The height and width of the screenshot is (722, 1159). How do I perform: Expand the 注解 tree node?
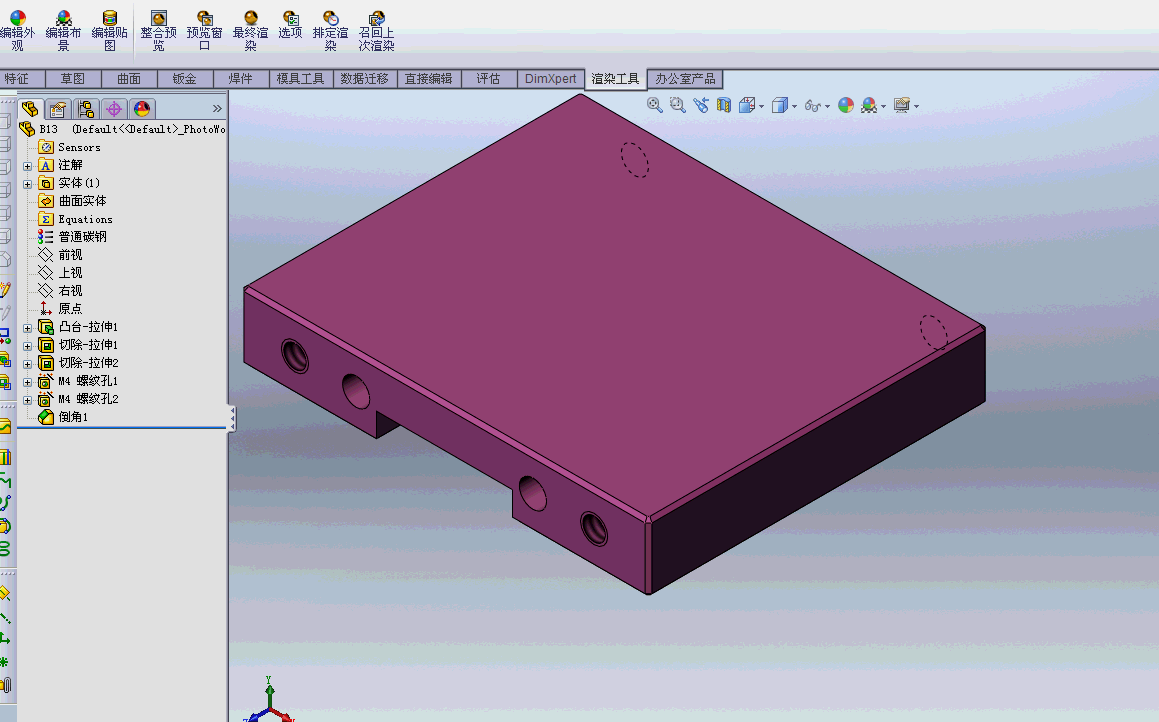[x=27, y=166]
